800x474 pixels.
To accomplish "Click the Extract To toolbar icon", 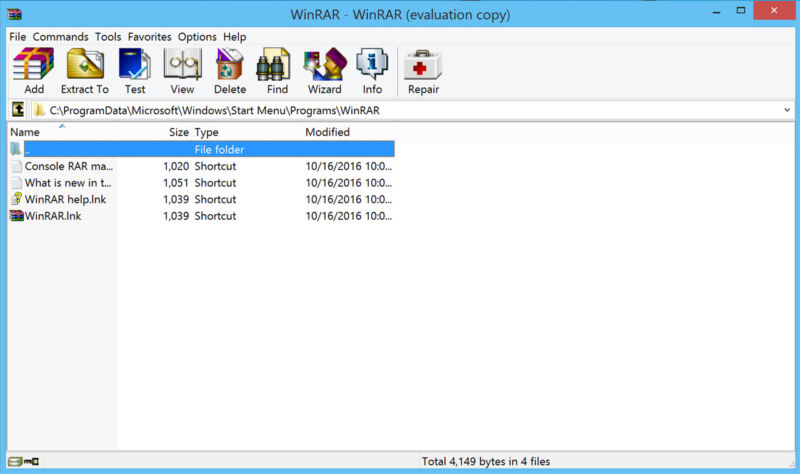I will 85,64.
